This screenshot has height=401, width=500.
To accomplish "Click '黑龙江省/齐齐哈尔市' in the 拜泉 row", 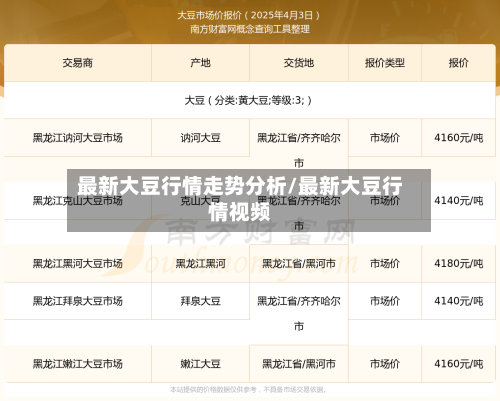I will 299,313.
